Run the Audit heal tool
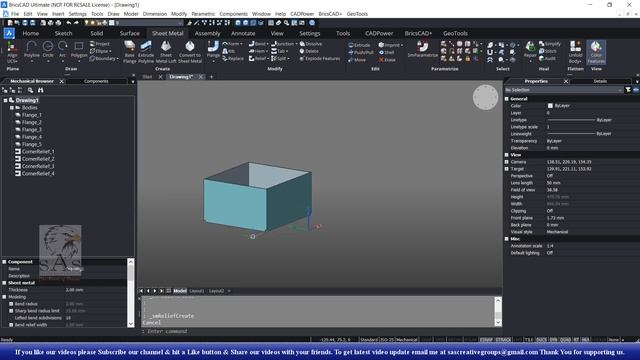 pyautogui.click(x=547, y=58)
